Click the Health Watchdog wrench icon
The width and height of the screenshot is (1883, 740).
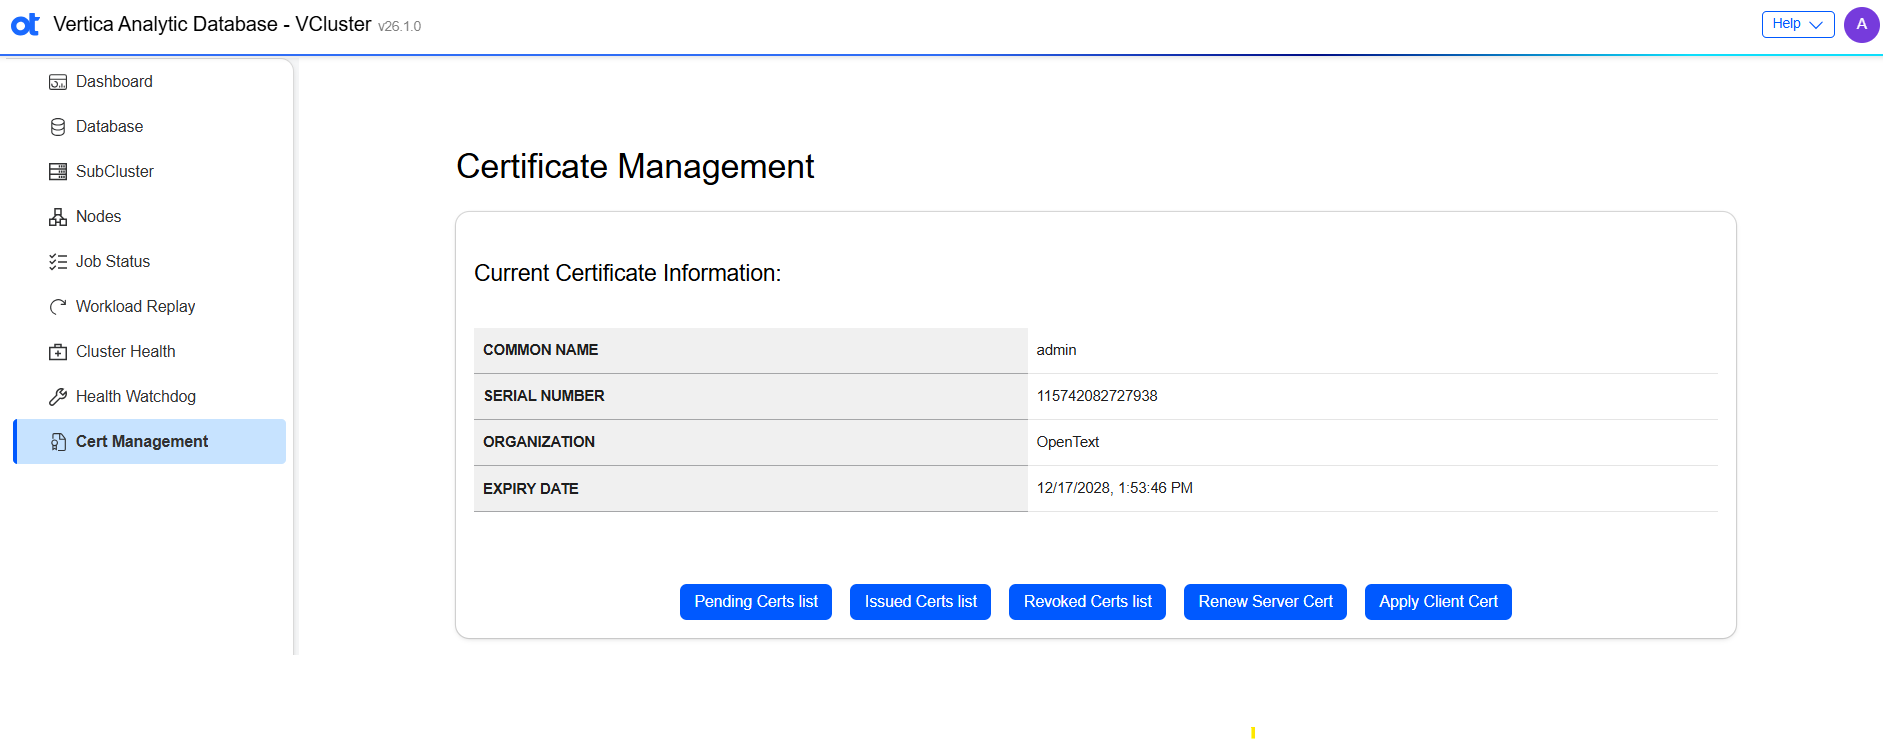pyautogui.click(x=58, y=397)
